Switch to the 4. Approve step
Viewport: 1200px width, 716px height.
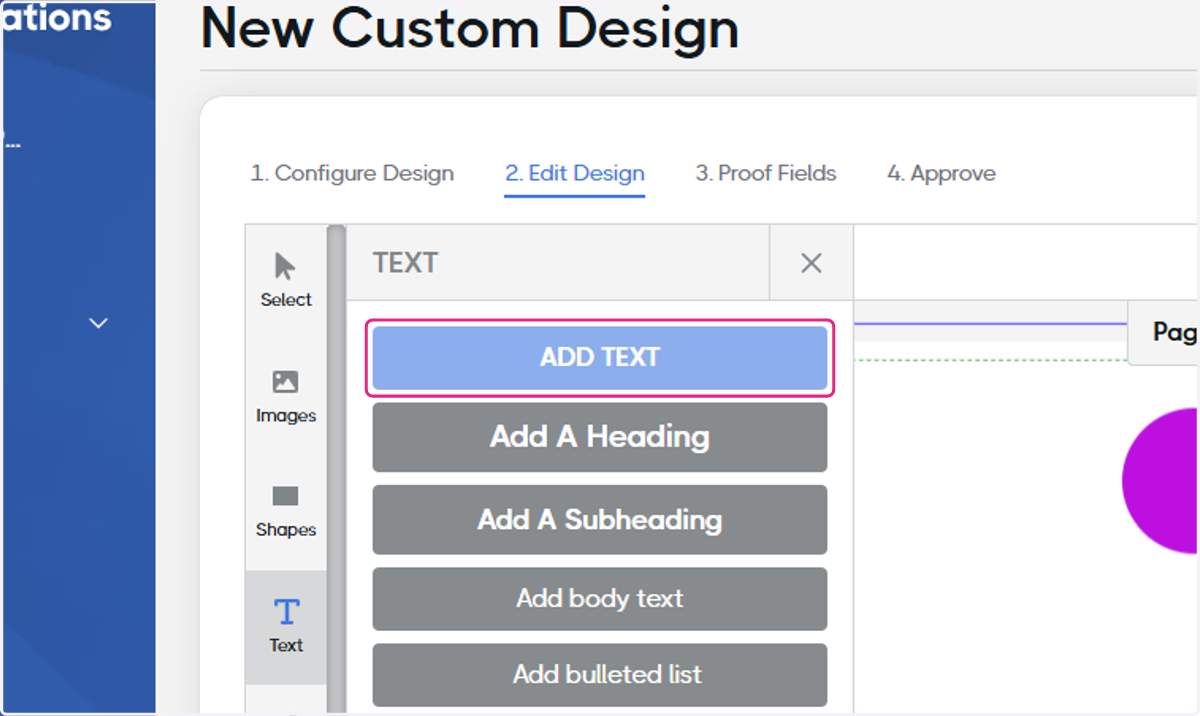941,173
